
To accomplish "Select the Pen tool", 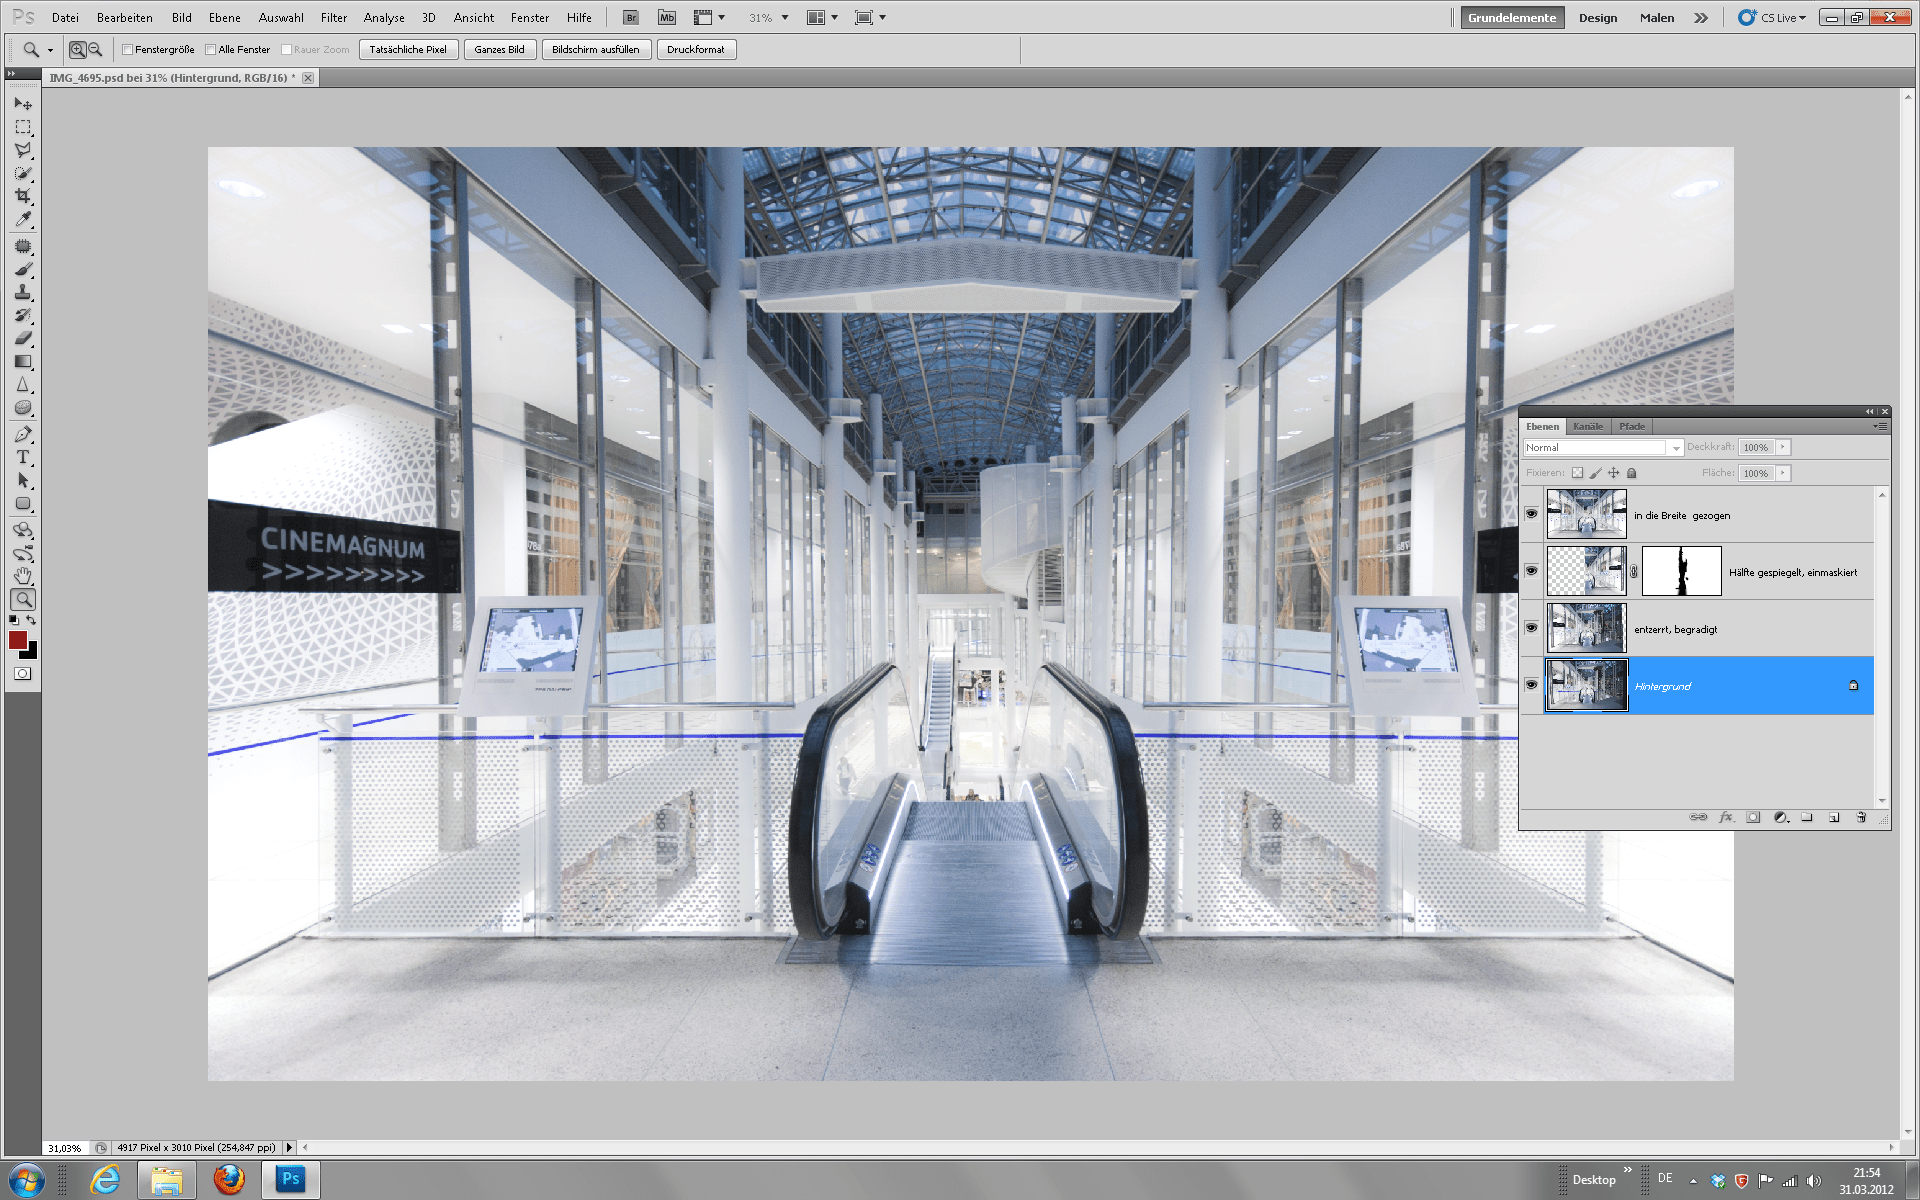I will 22,434.
